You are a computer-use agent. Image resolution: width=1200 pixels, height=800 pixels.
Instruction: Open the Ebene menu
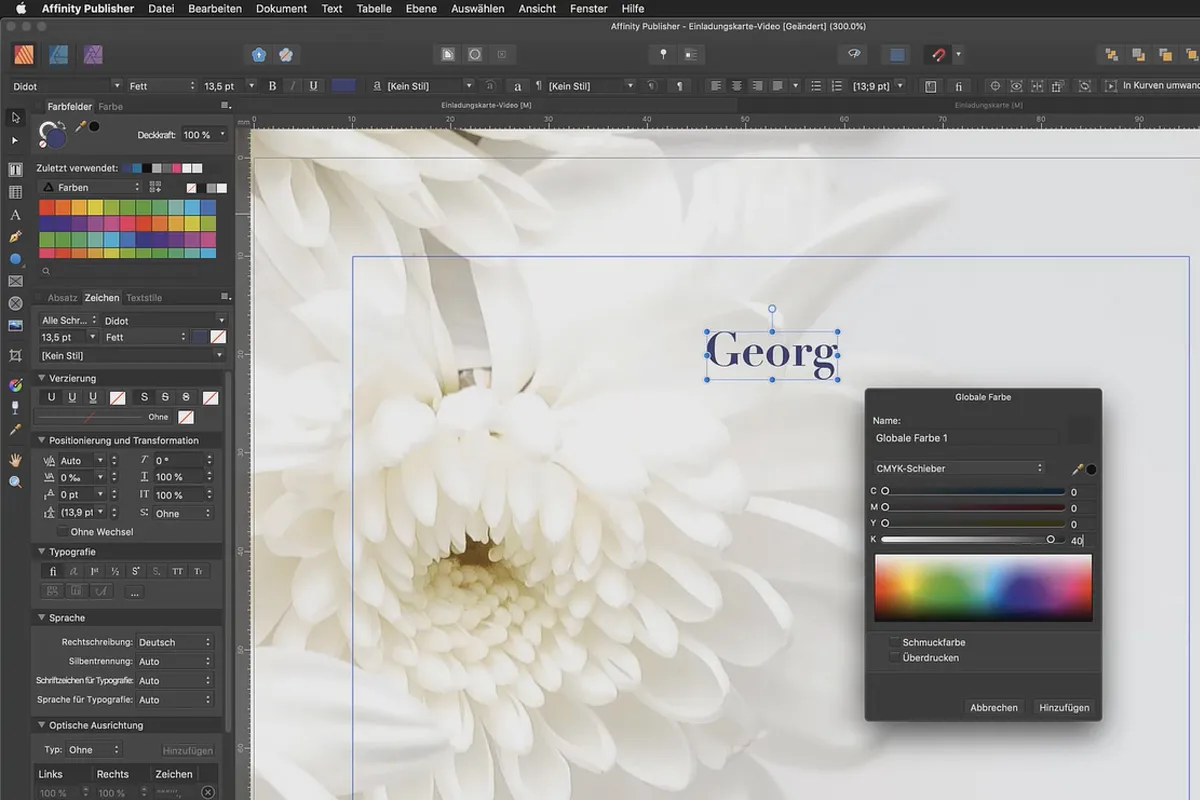pyautogui.click(x=421, y=8)
